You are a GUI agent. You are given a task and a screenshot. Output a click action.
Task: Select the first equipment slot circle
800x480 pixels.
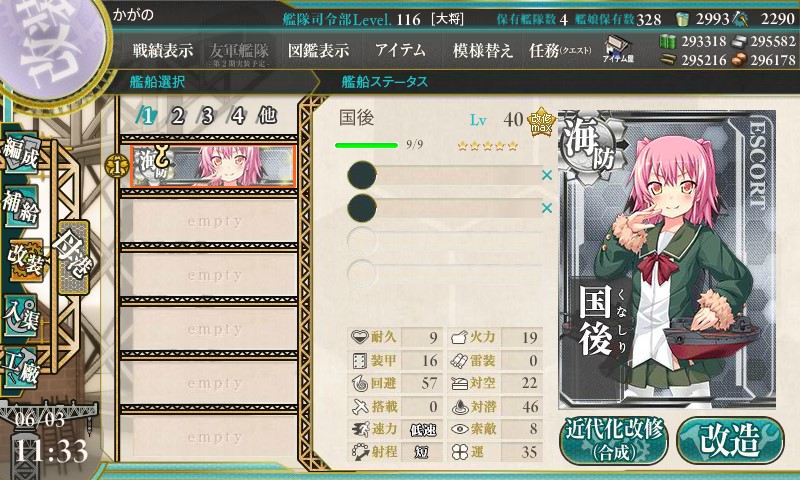362,175
